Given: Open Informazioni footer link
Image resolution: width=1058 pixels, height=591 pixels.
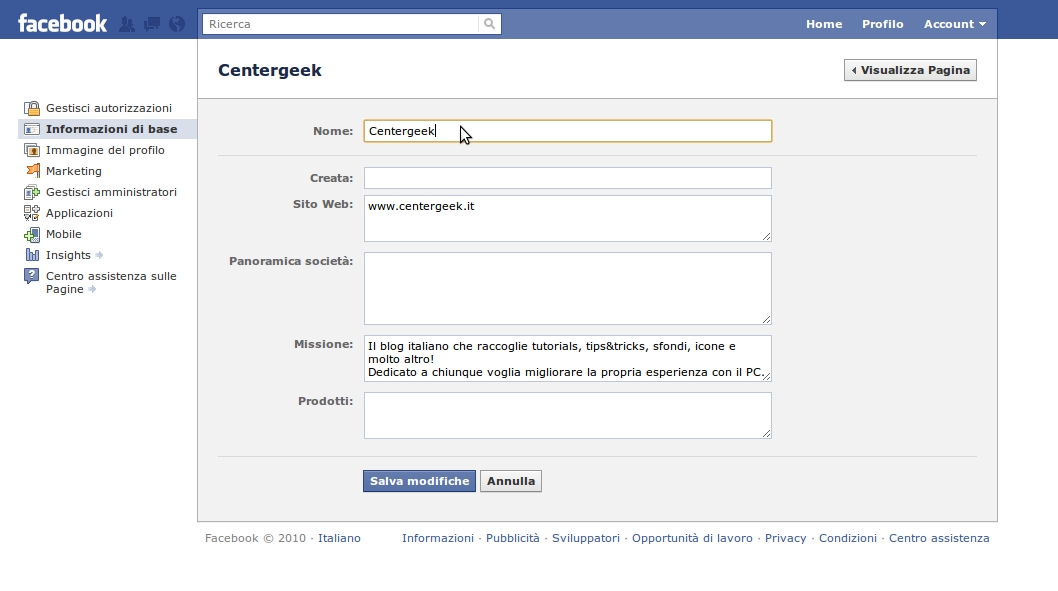Looking at the screenshot, I should [438, 538].
